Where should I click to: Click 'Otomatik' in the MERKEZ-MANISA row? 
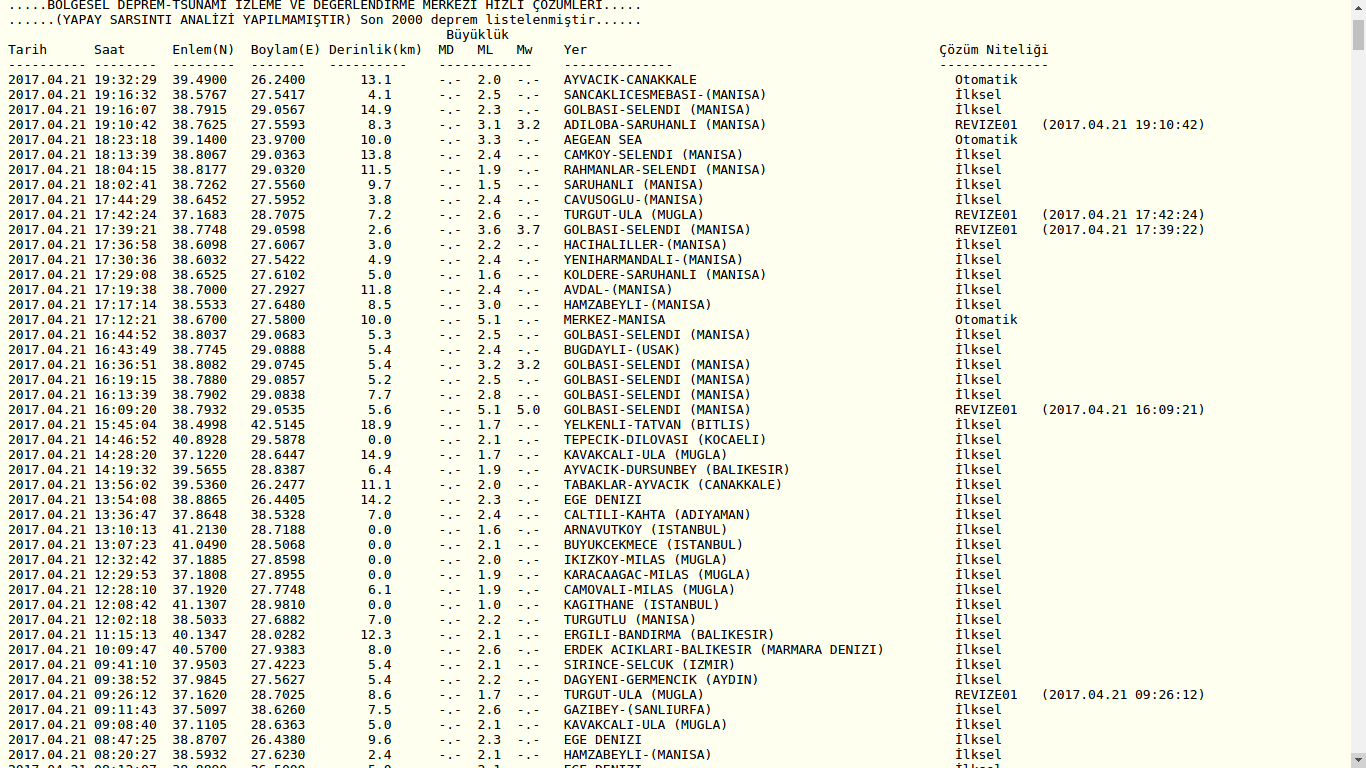[x=986, y=320]
